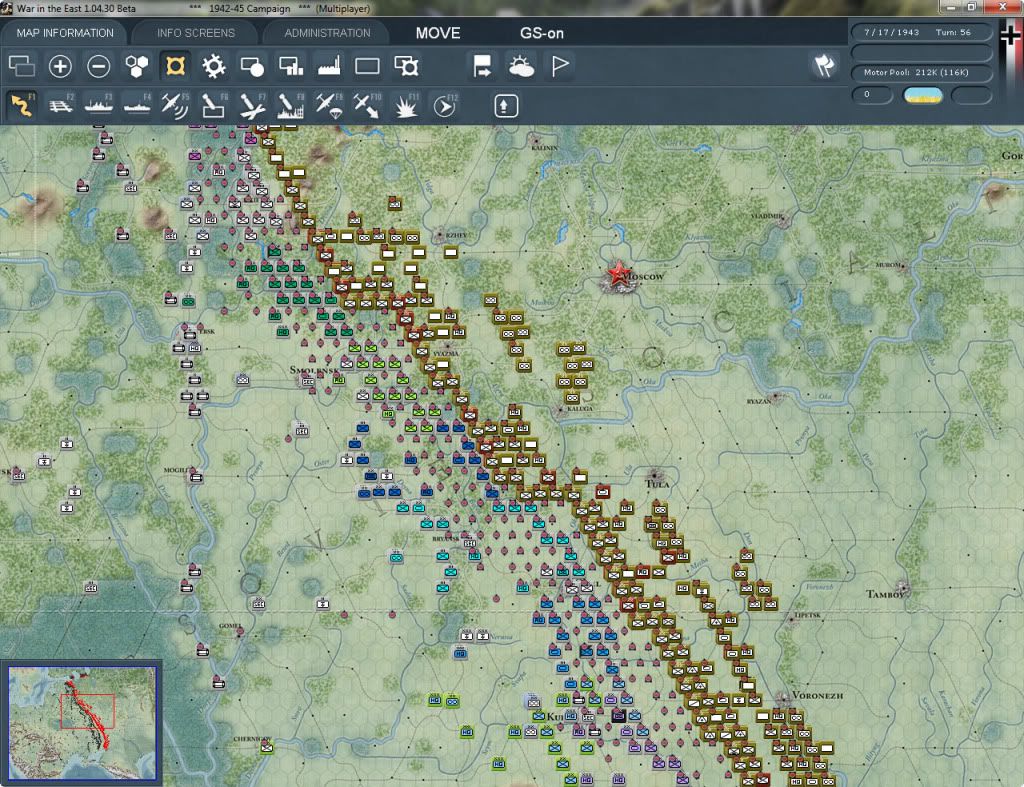This screenshot has width=1024, height=787.
Task: Click the rectangle-with-gear toolbar icon
Action: pyautogui.click(x=406, y=66)
